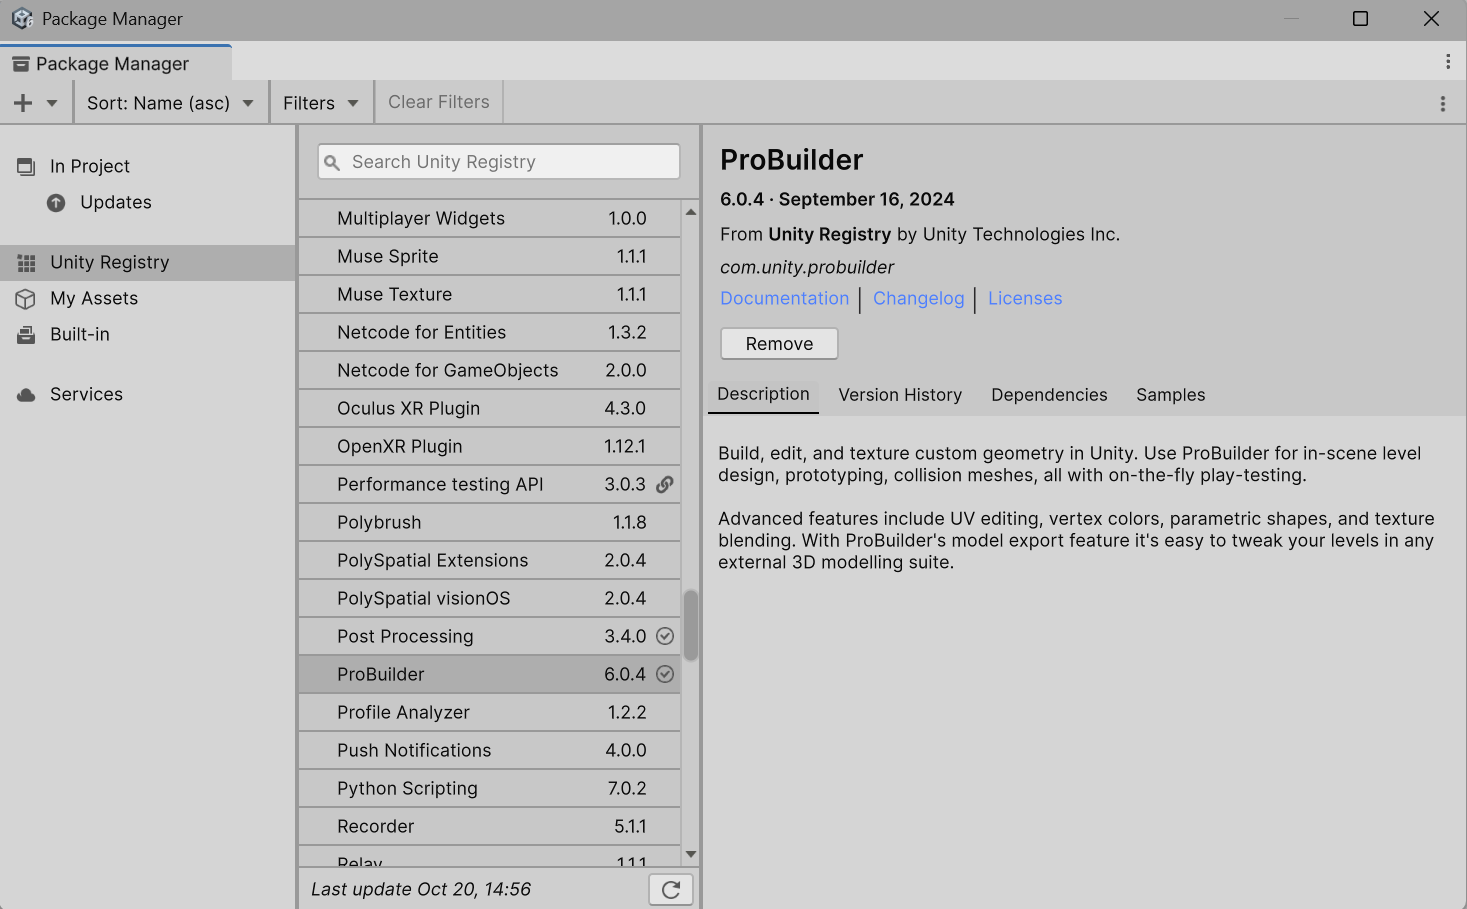Select the PolySpatial visionOS package
Viewport: 1467px width, 909px height.
[x=489, y=598]
